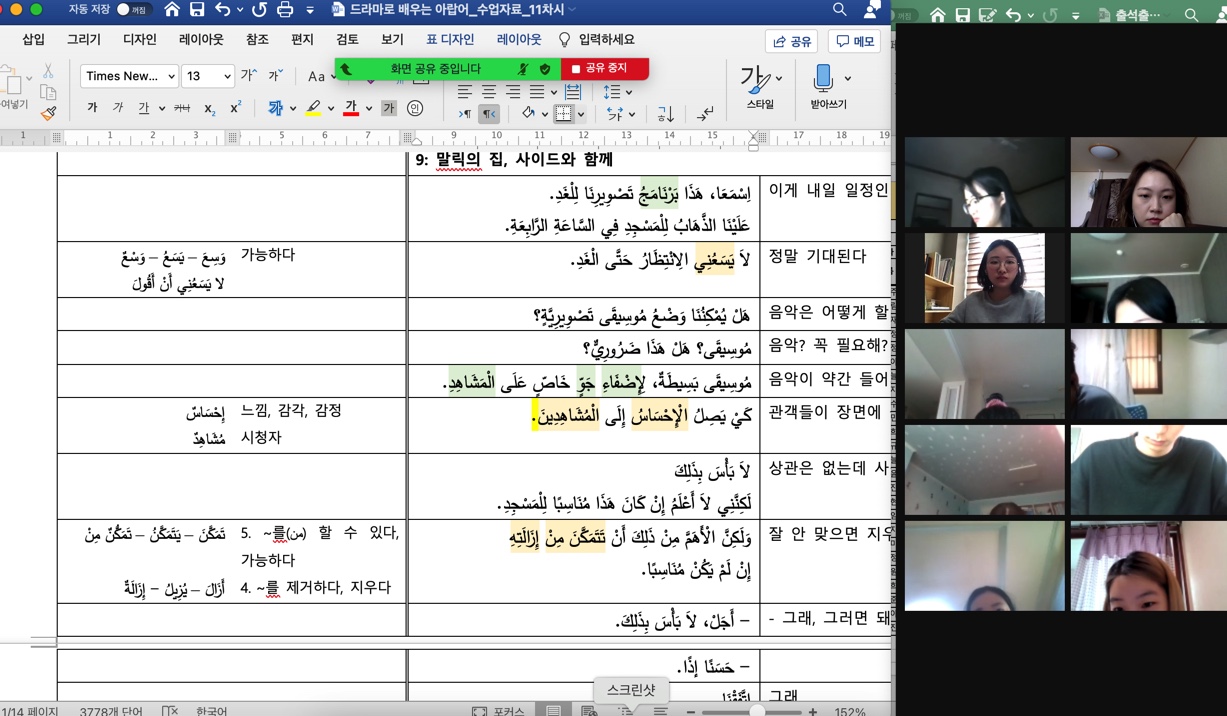This screenshot has height=716, width=1227.
Task: Click the sort icon in ribbon
Action: 665,113
